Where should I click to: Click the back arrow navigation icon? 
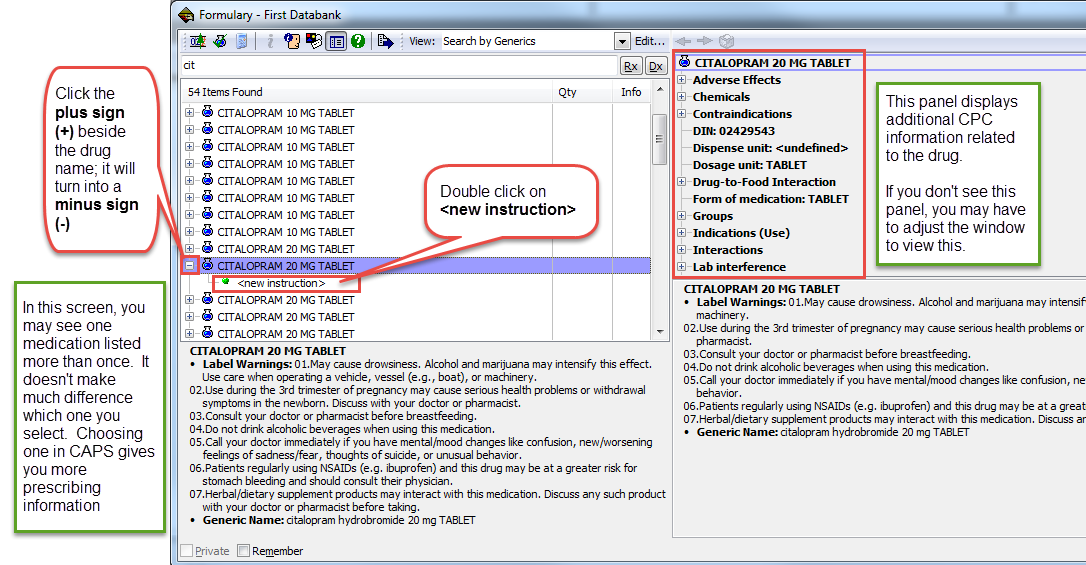coord(683,41)
